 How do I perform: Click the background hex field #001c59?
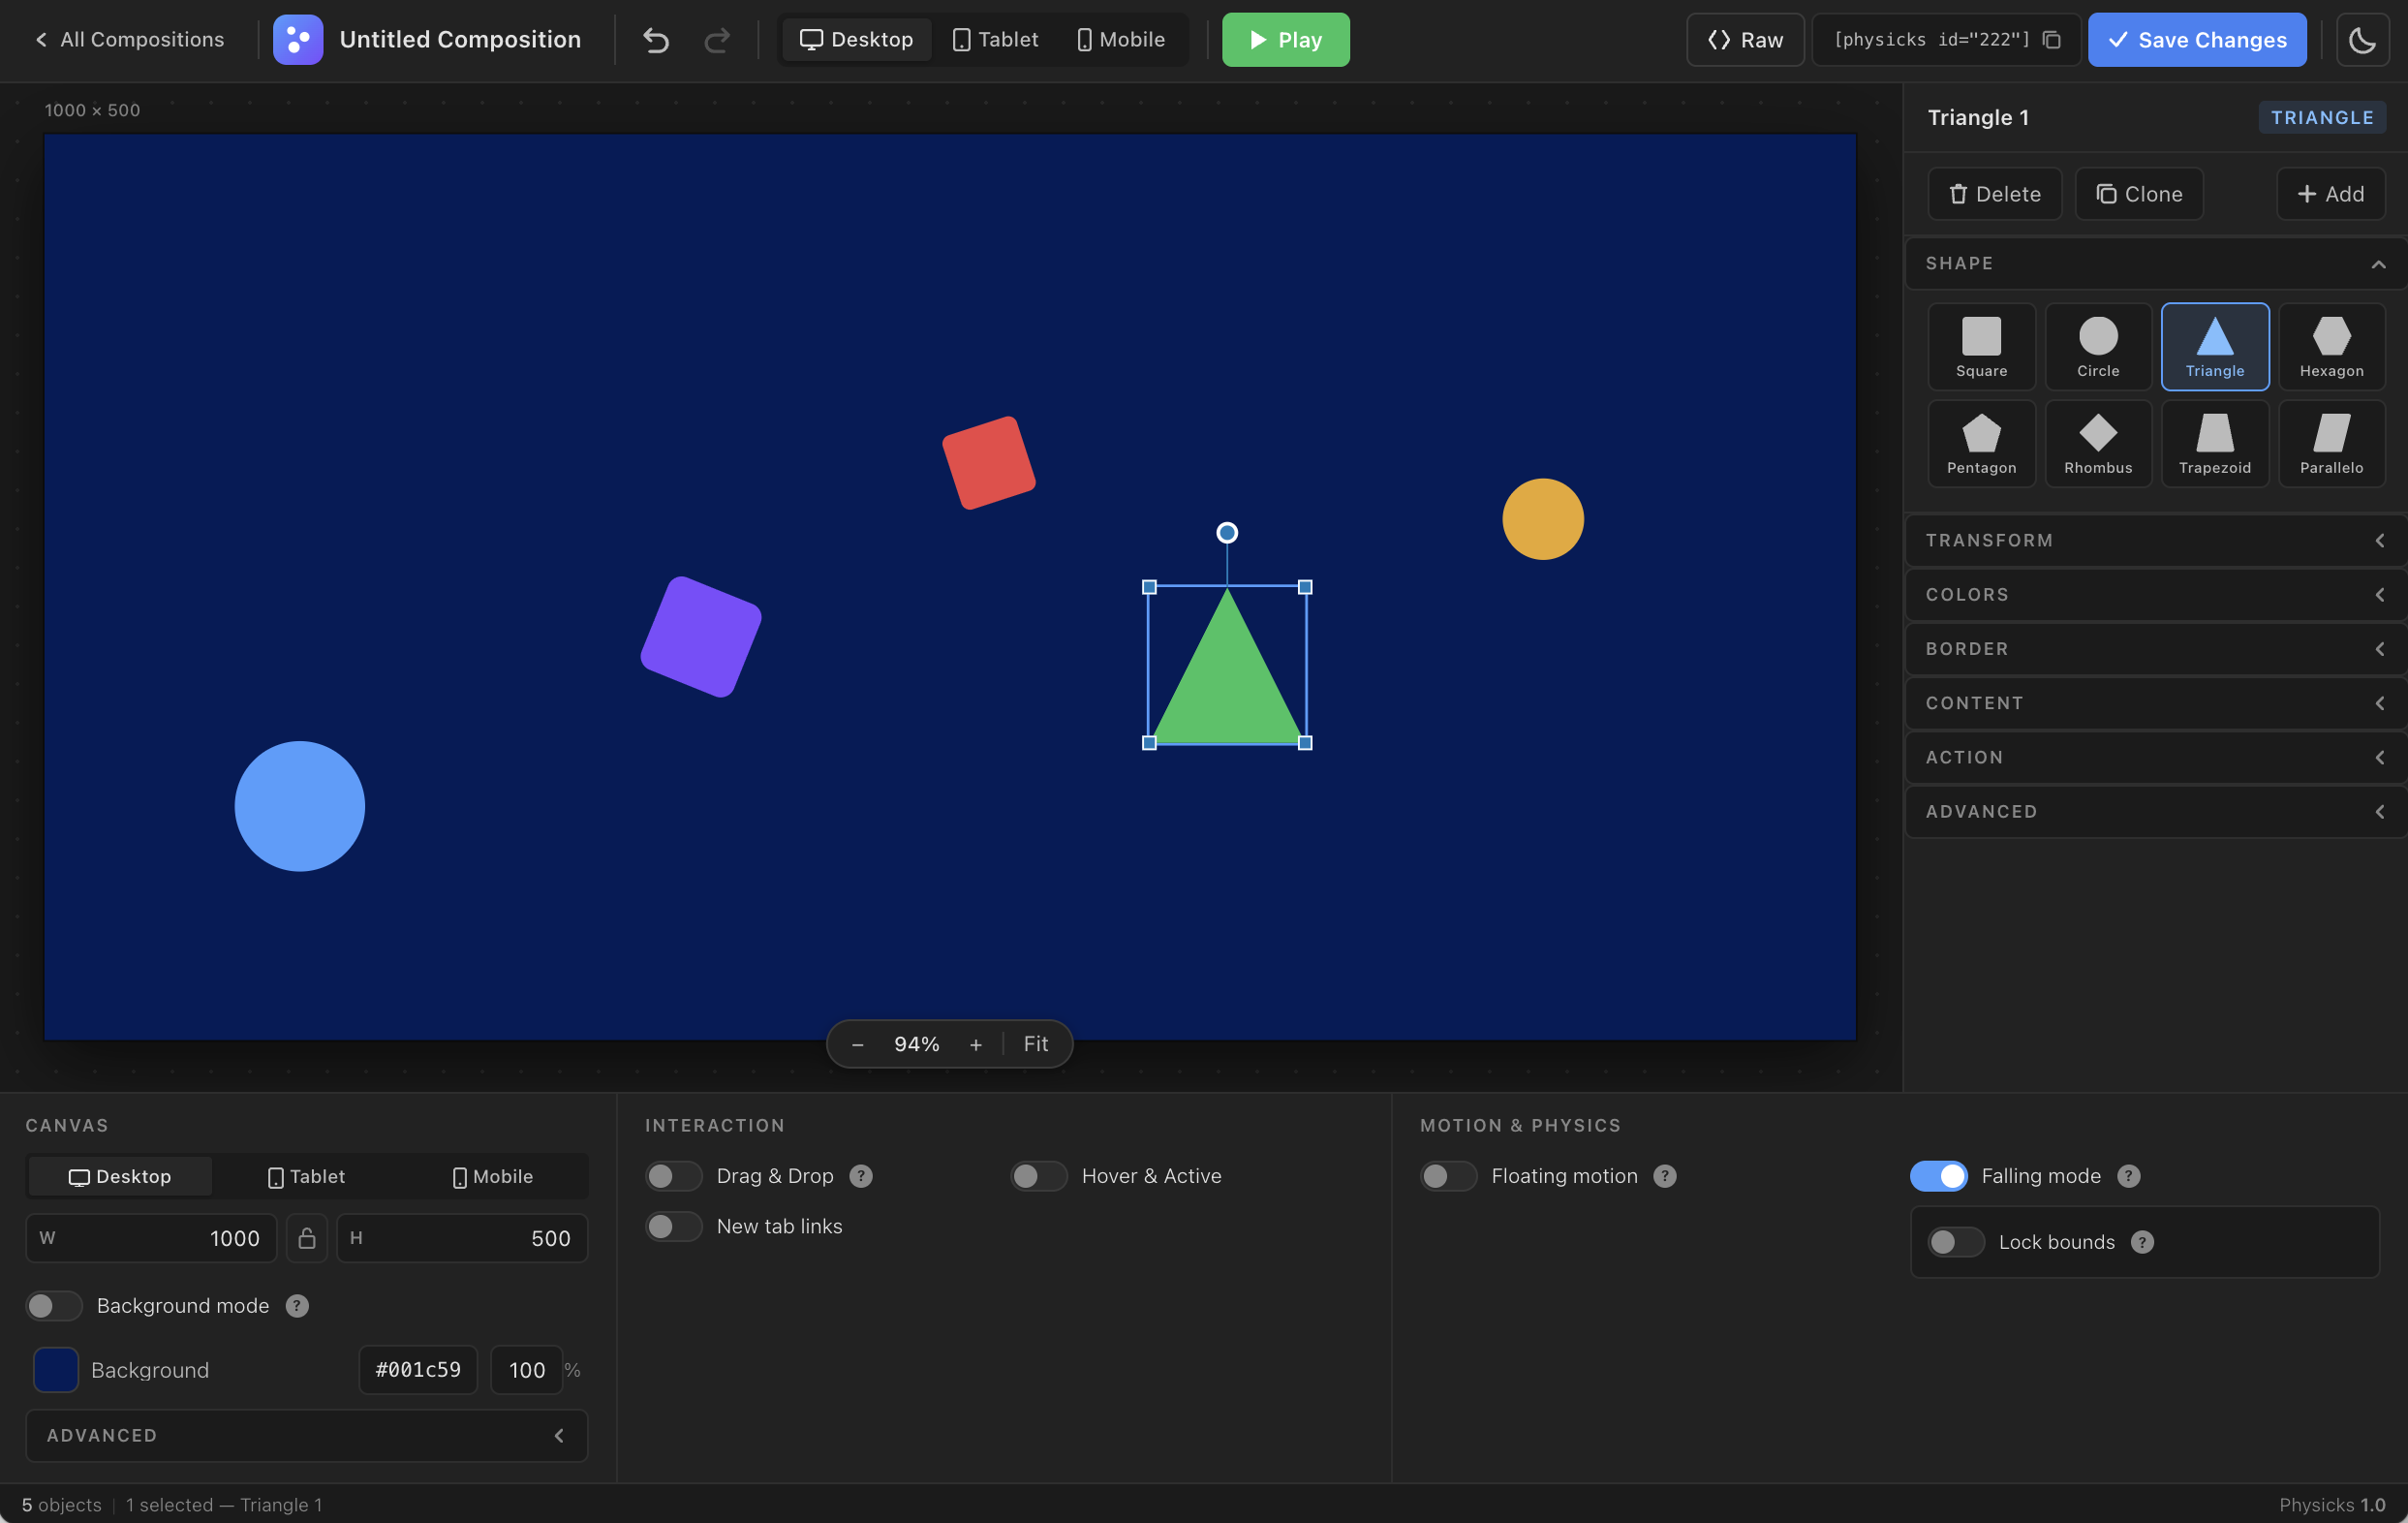pyautogui.click(x=418, y=1370)
